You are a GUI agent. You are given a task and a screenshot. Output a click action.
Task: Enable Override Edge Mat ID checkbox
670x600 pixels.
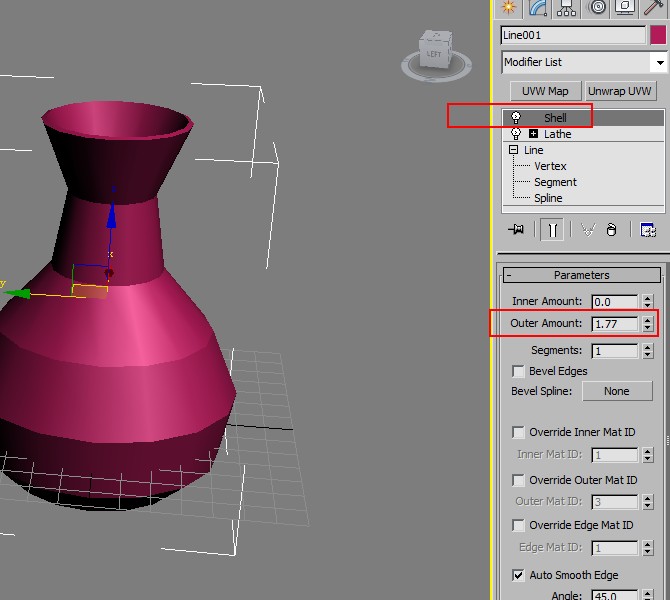(518, 525)
